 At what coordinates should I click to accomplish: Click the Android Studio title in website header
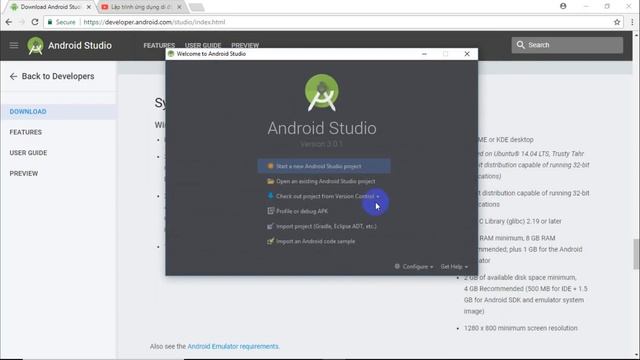coord(80,45)
